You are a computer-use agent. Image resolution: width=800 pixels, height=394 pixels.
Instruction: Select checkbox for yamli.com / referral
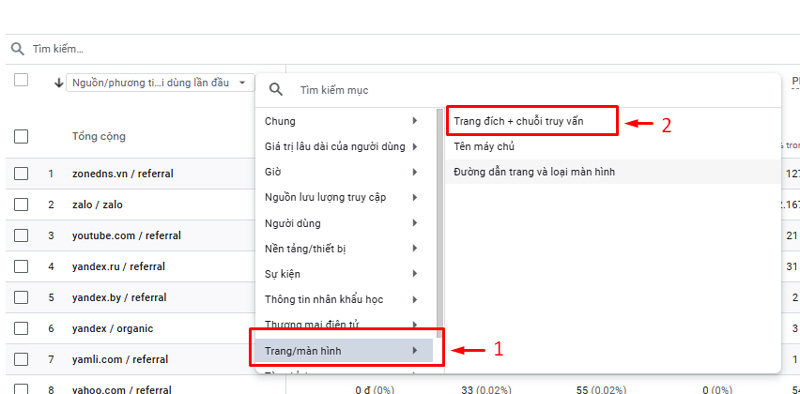tap(21, 359)
